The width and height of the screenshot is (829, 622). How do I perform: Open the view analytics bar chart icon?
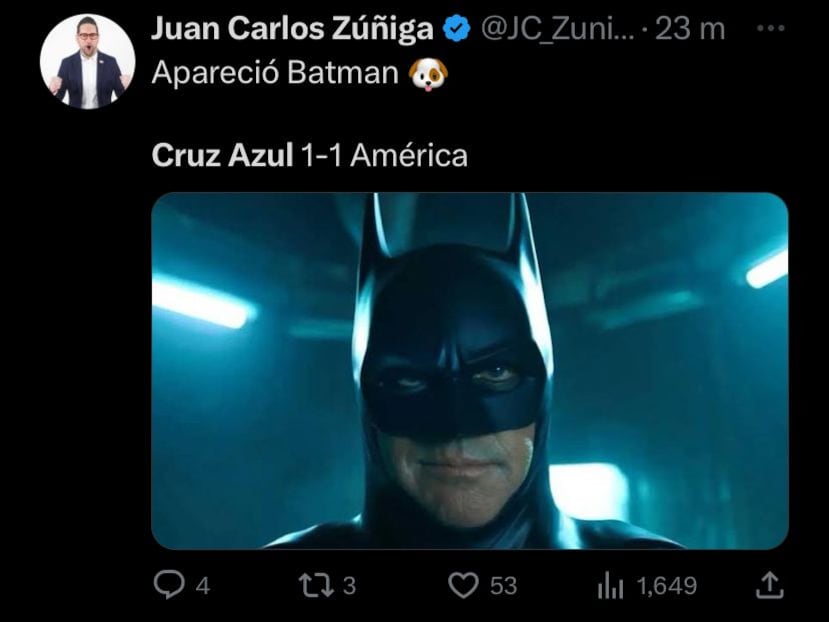pos(609,586)
